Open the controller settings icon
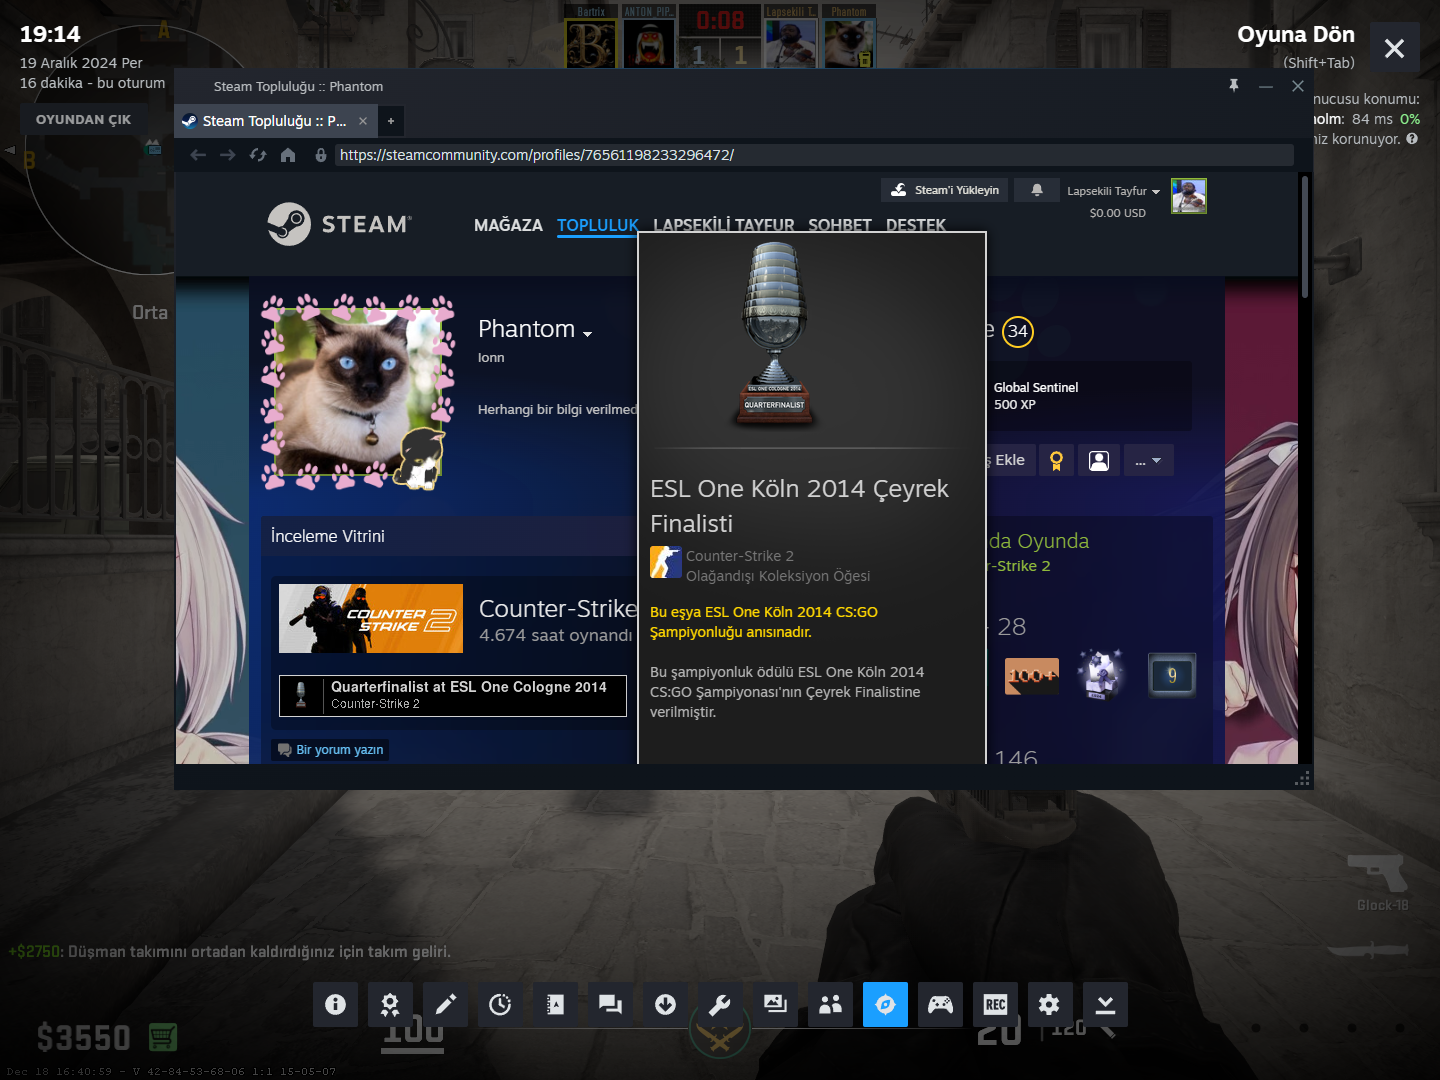This screenshot has height=1080, width=1440. pos(940,1004)
